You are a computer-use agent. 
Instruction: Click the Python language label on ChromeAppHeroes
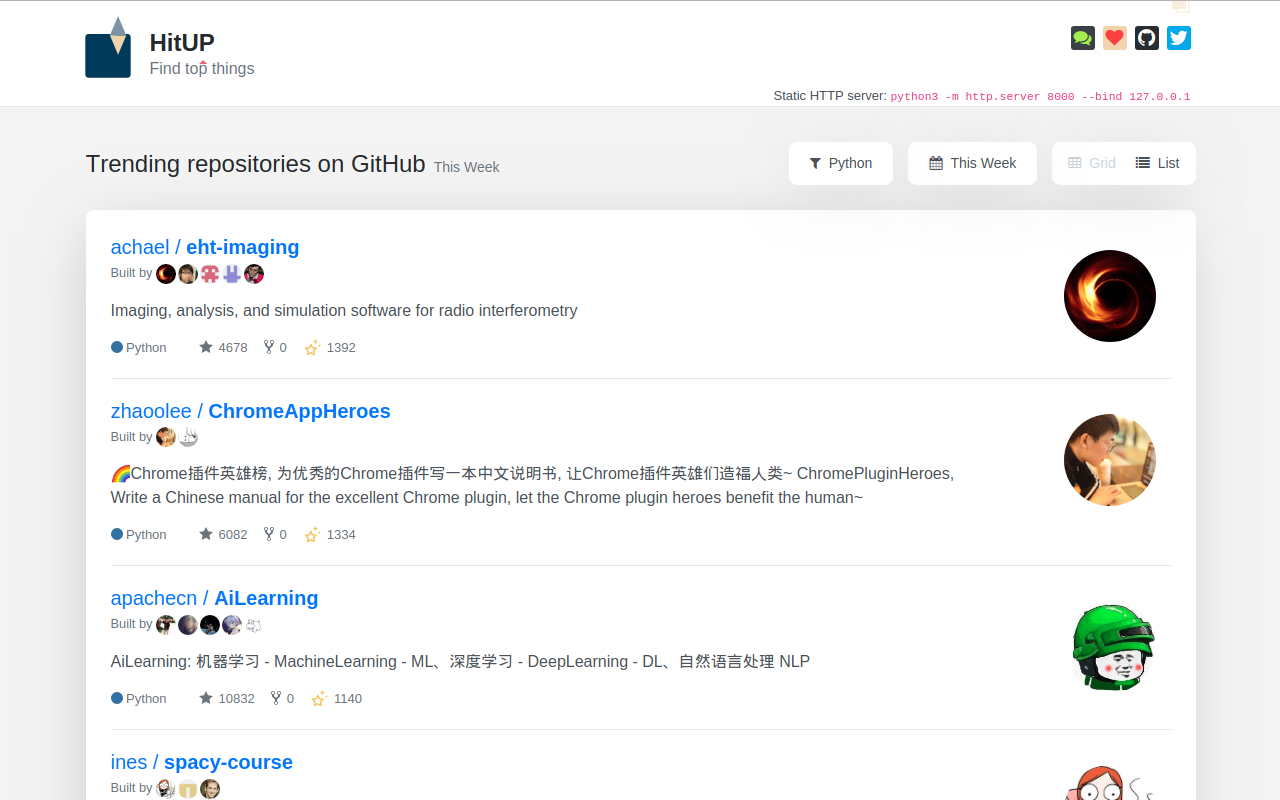tap(139, 534)
